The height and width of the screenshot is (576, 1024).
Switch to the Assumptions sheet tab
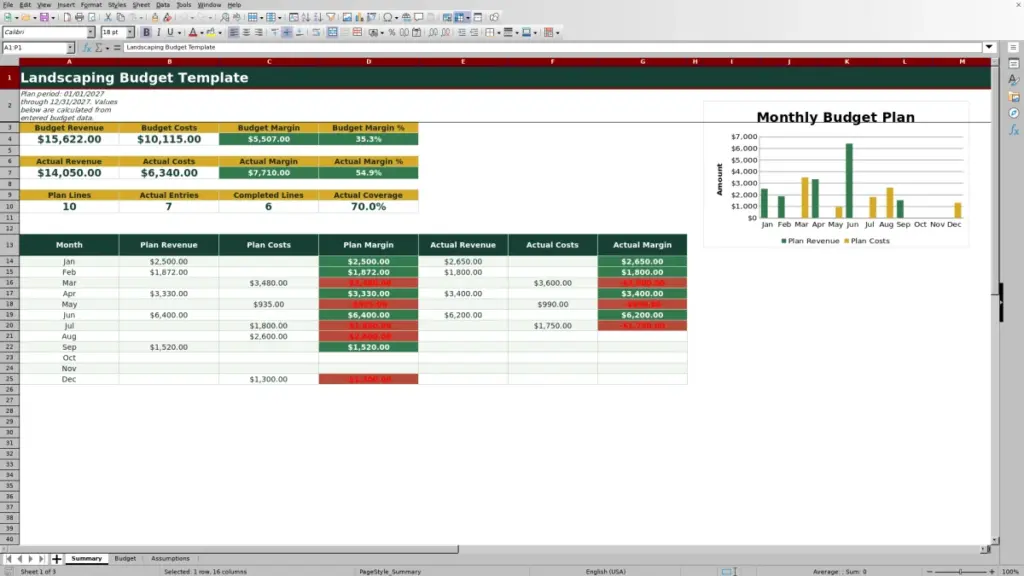click(170, 558)
